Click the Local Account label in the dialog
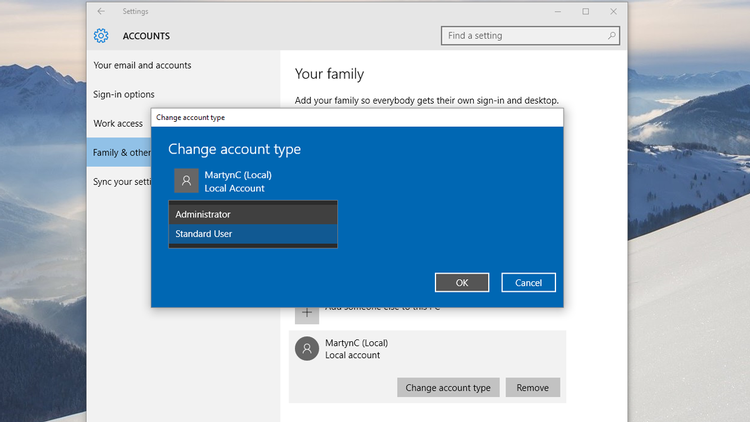 [234, 189]
